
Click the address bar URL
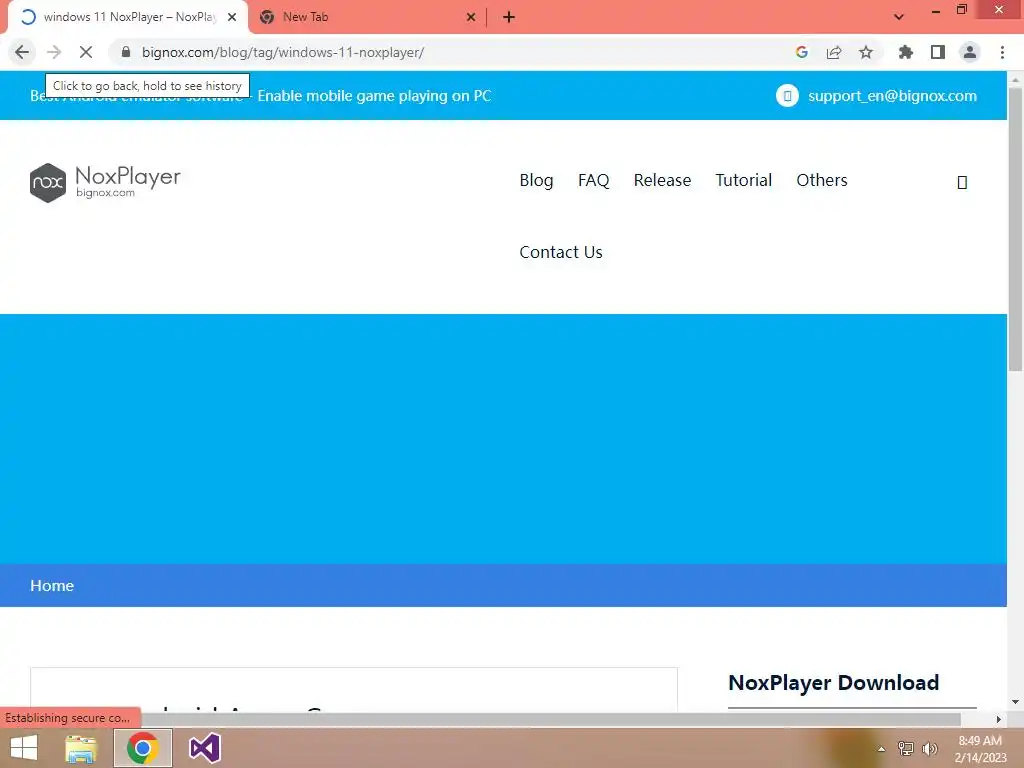coord(283,52)
